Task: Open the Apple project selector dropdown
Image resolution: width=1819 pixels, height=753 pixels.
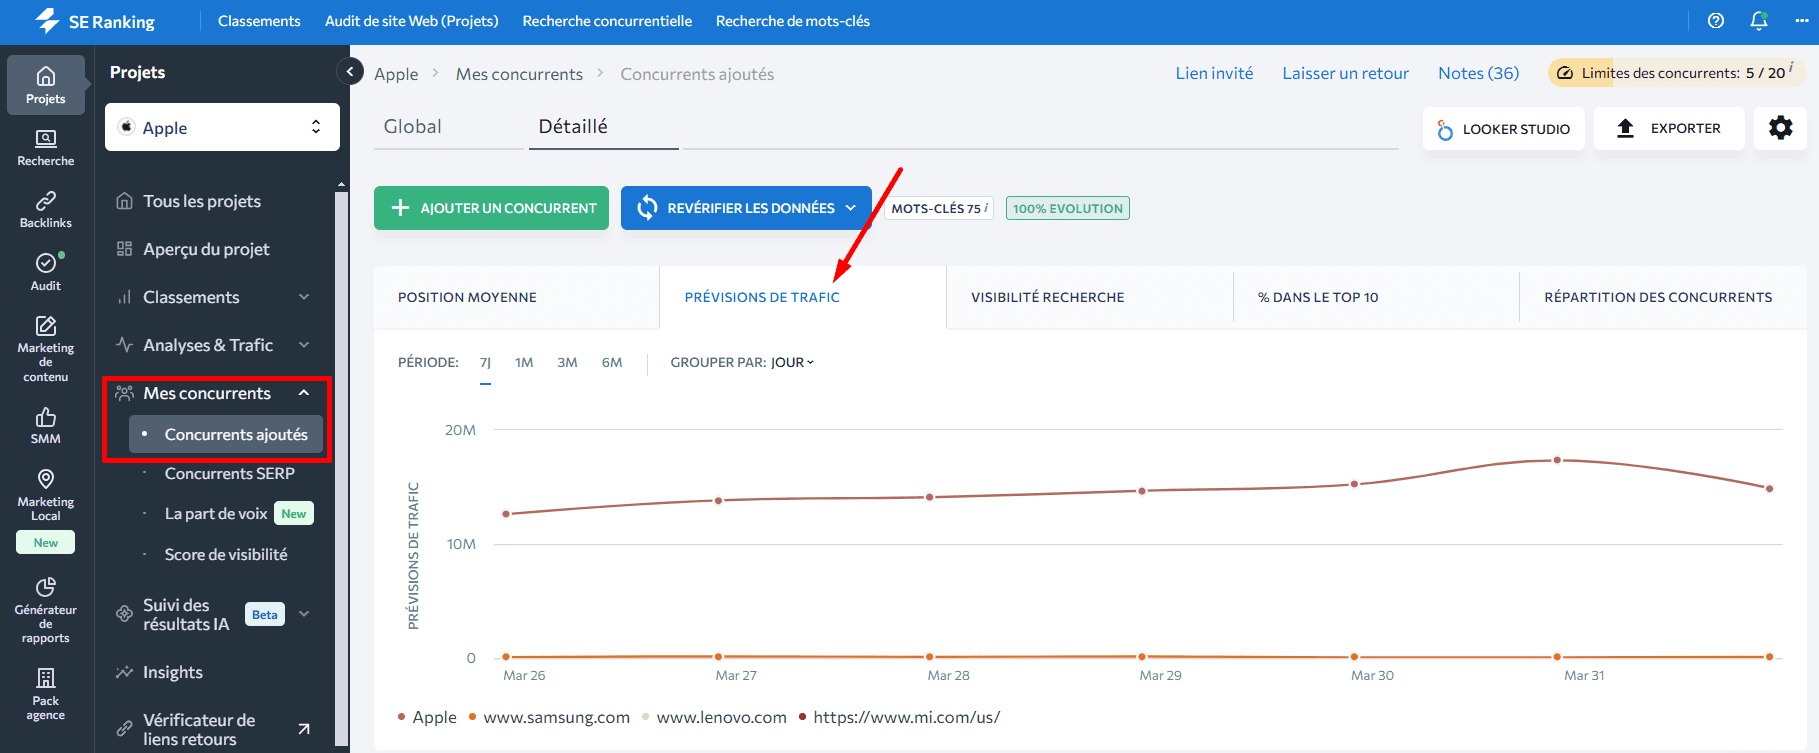Action: click(222, 127)
